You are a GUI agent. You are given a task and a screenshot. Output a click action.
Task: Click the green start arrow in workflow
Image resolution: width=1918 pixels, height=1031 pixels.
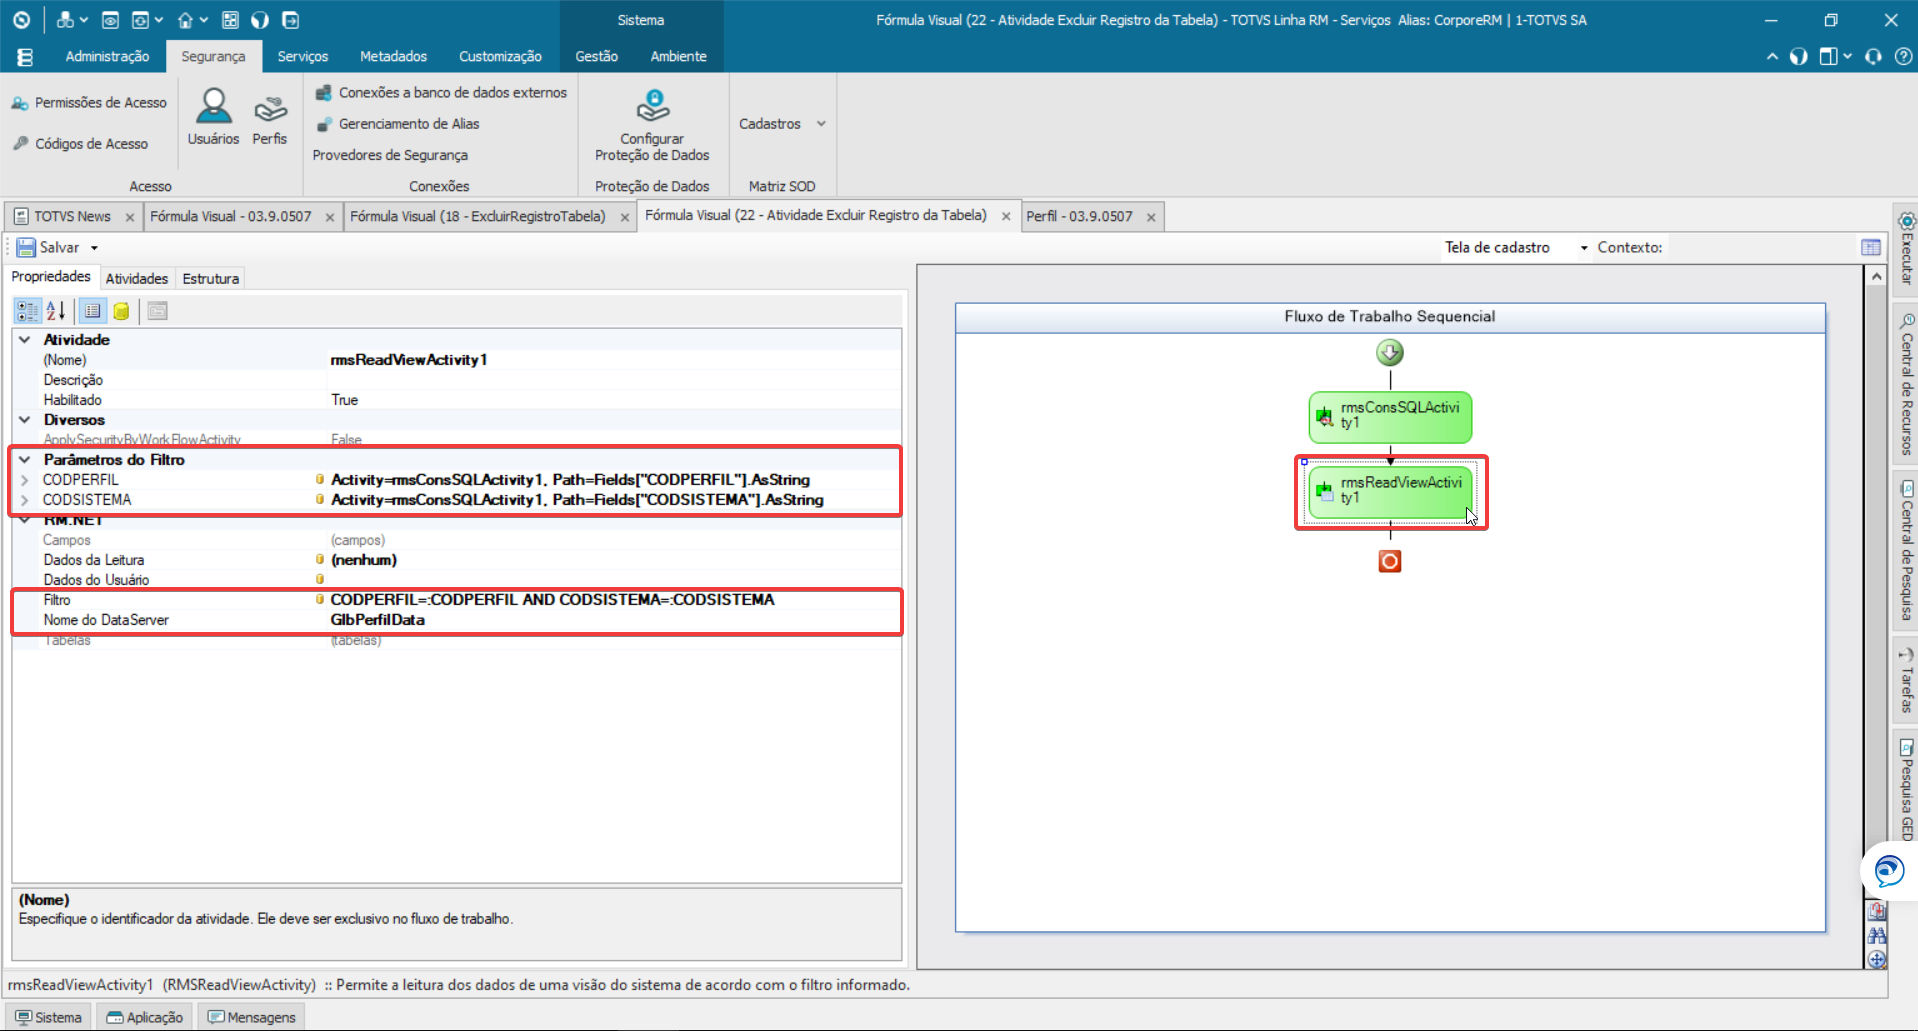[1390, 352]
